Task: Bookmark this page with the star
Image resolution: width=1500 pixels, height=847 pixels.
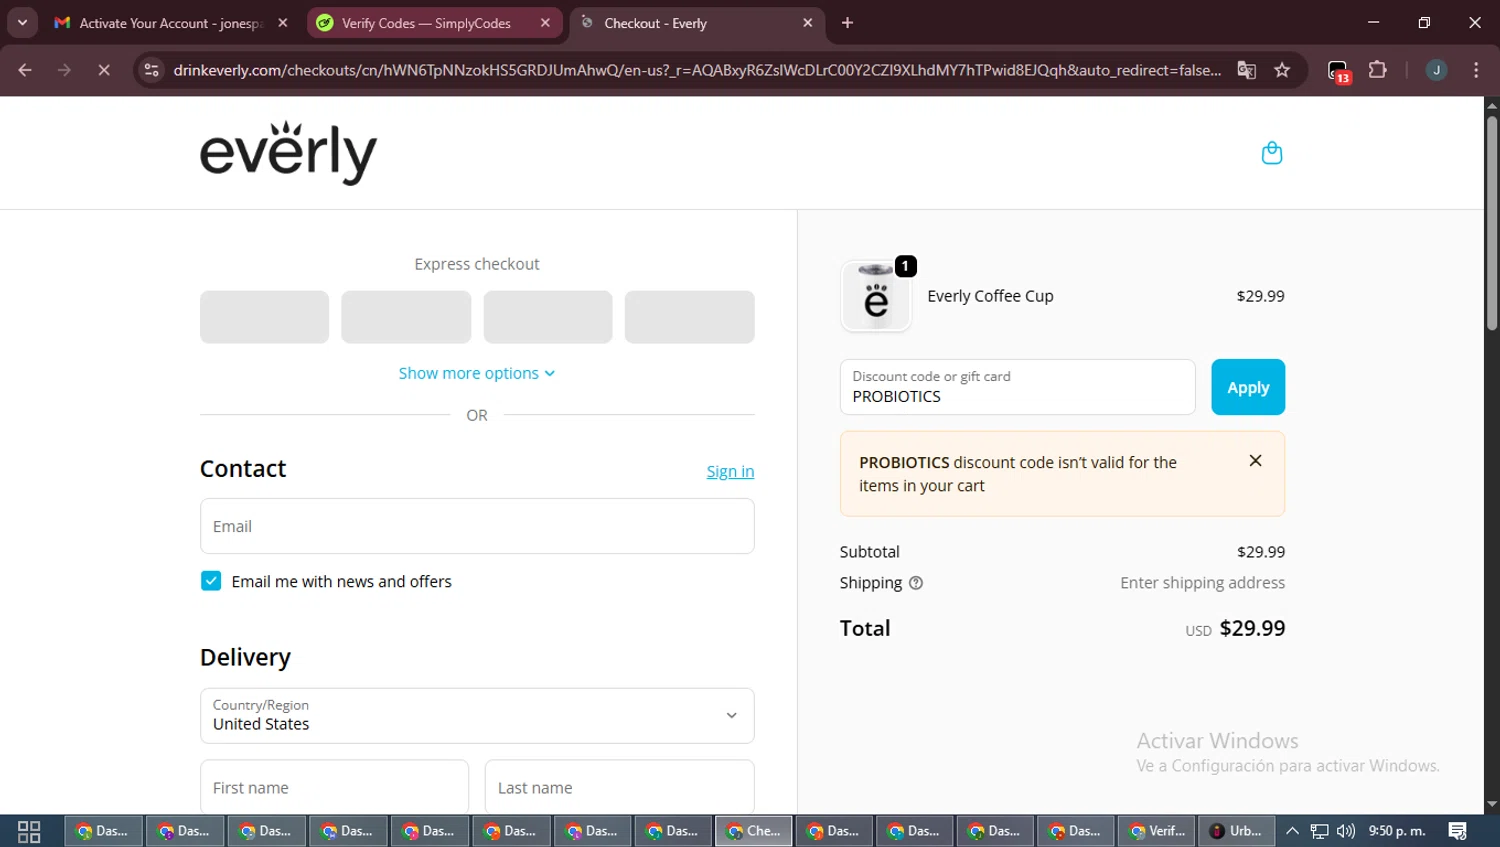Action: [1282, 70]
